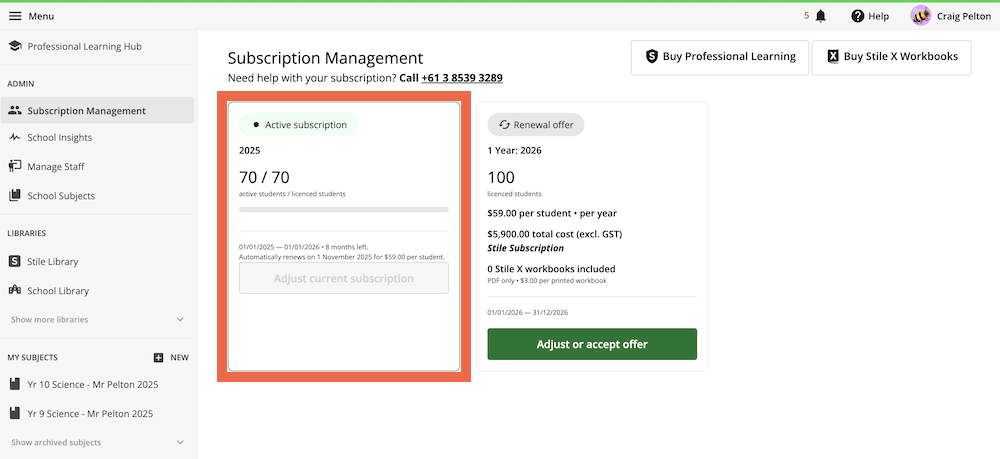Call the +61 3 8539 3289 link
The height and width of the screenshot is (459, 1000).
[462, 78]
